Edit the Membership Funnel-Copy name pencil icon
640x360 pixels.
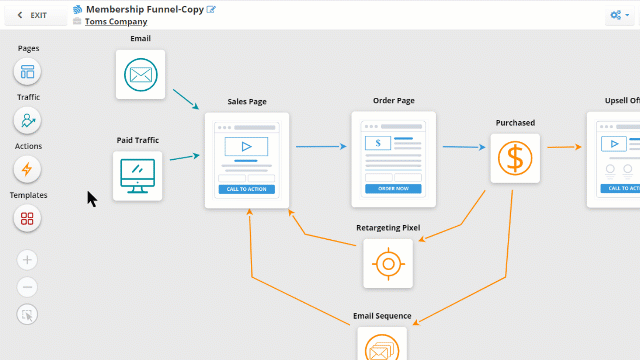[211, 9]
